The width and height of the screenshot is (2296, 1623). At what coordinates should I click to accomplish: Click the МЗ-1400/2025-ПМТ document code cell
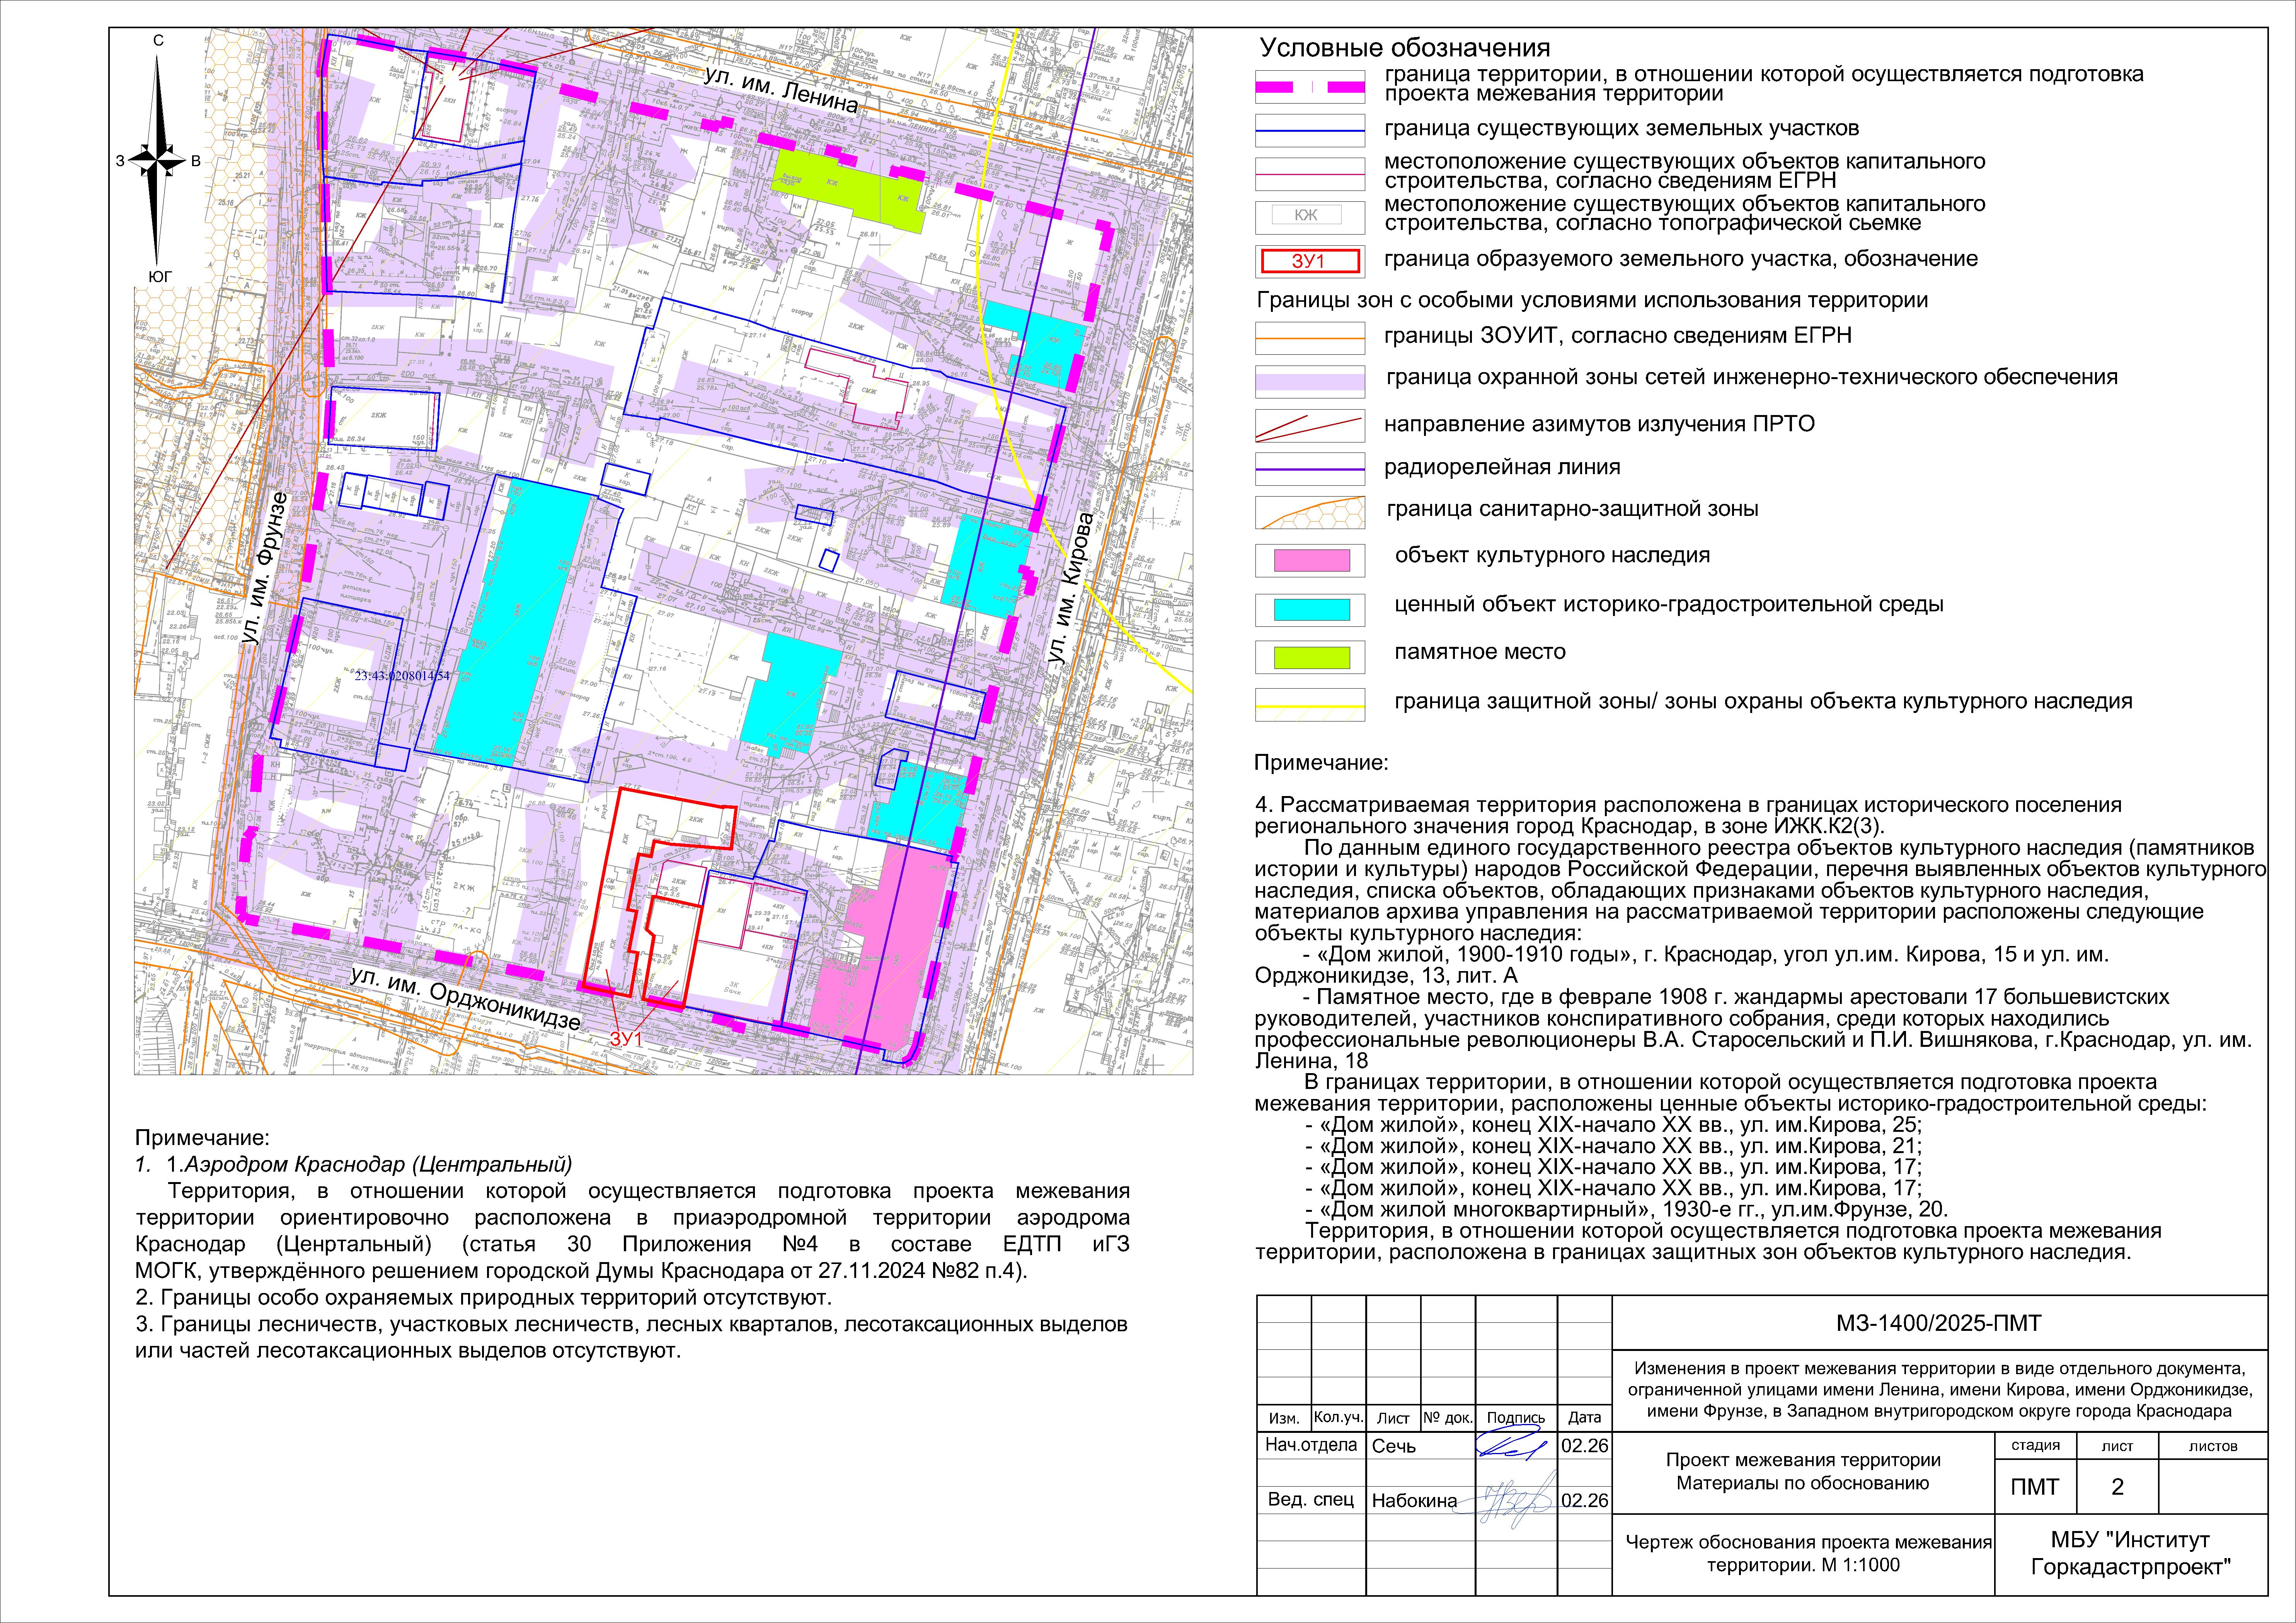click(x=1938, y=1323)
